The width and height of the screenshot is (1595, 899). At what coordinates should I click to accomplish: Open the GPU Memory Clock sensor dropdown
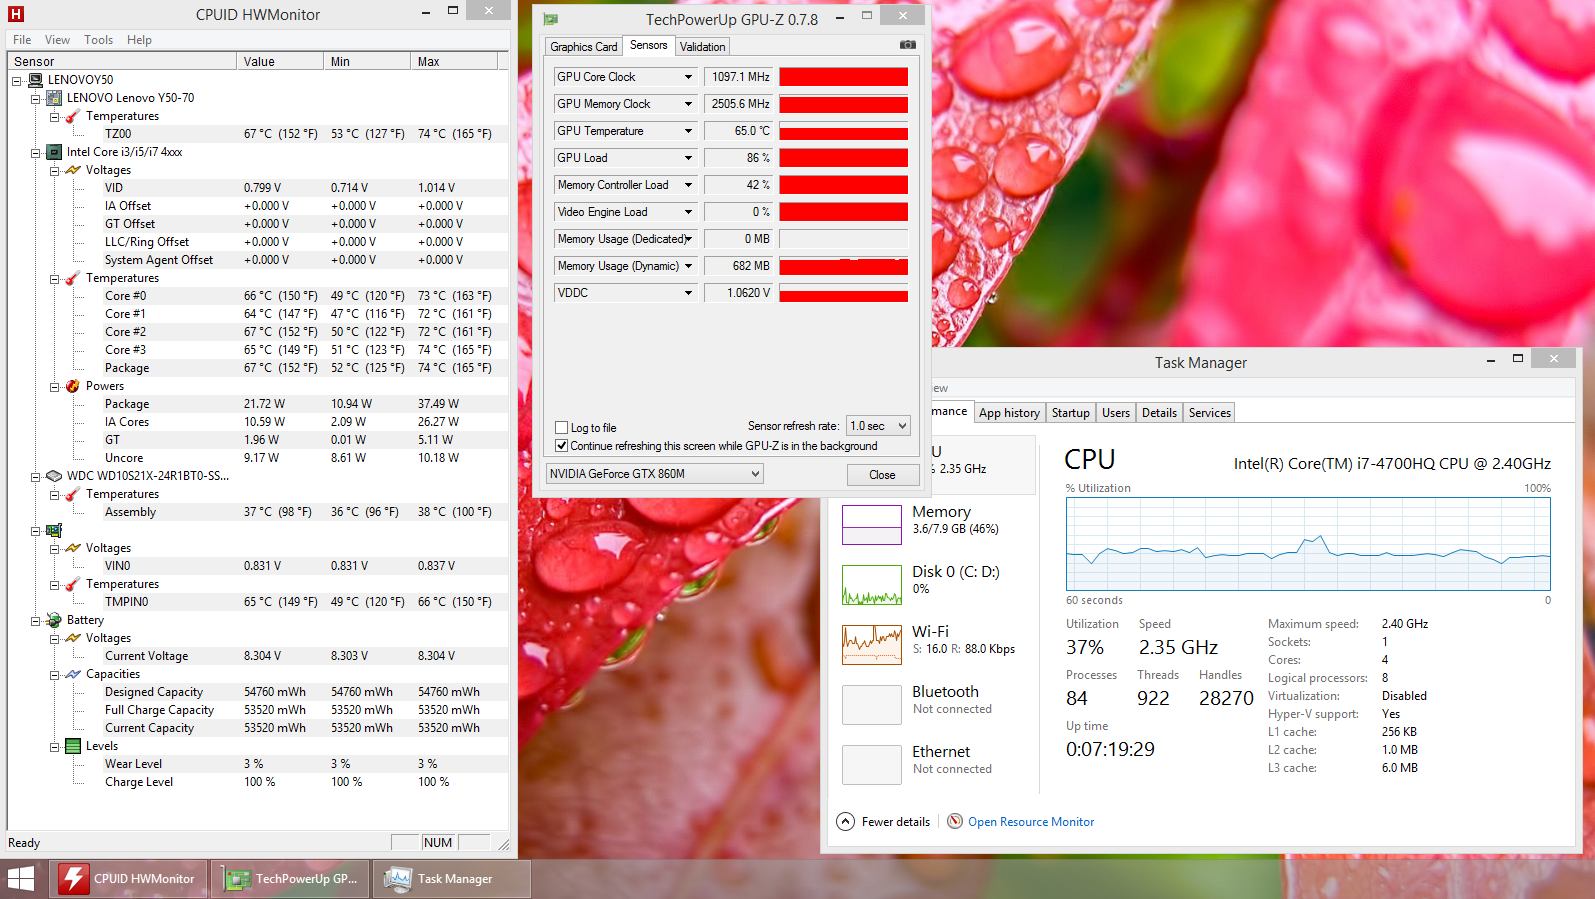point(688,104)
